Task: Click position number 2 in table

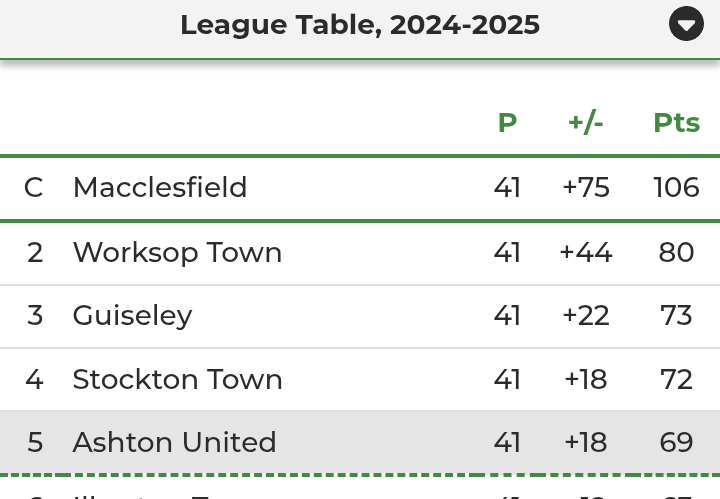Action: (x=35, y=252)
